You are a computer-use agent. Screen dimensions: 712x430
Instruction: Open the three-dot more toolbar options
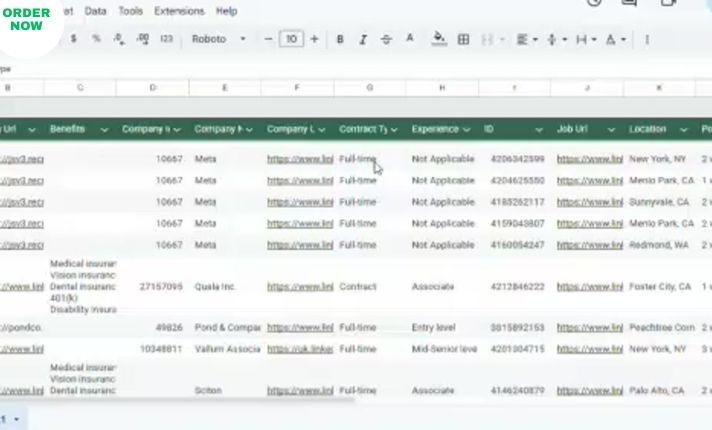tap(647, 40)
